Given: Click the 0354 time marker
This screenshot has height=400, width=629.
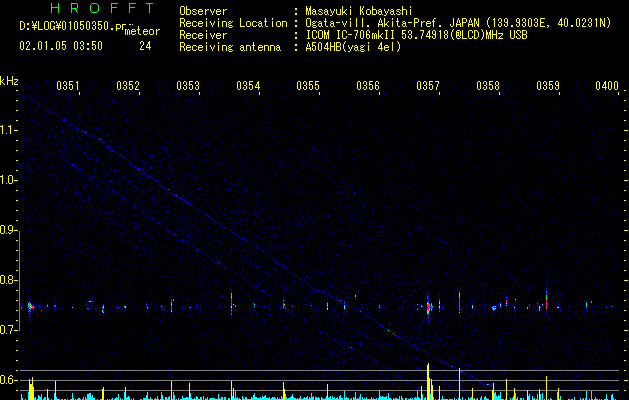Looking at the screenshot, I should click(x=248, y=86).
